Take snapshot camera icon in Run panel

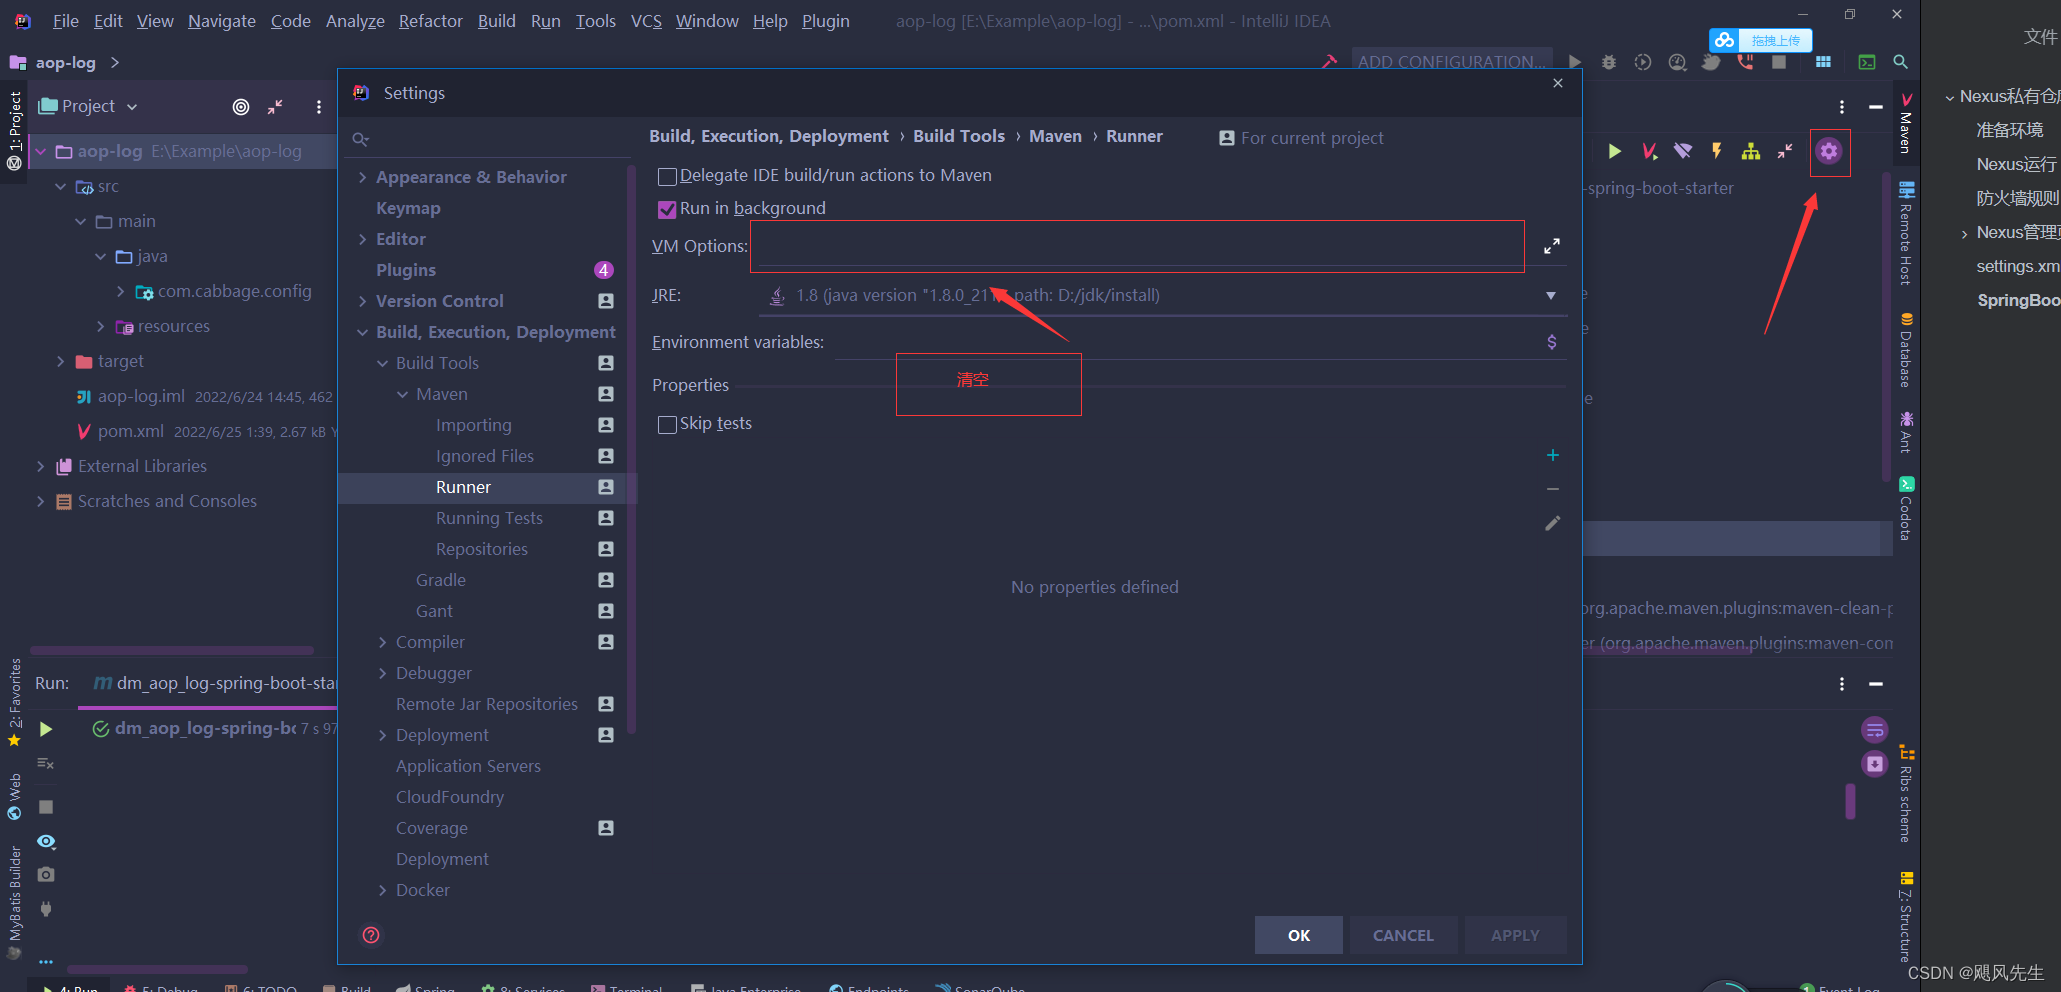[x=46, y=874]
